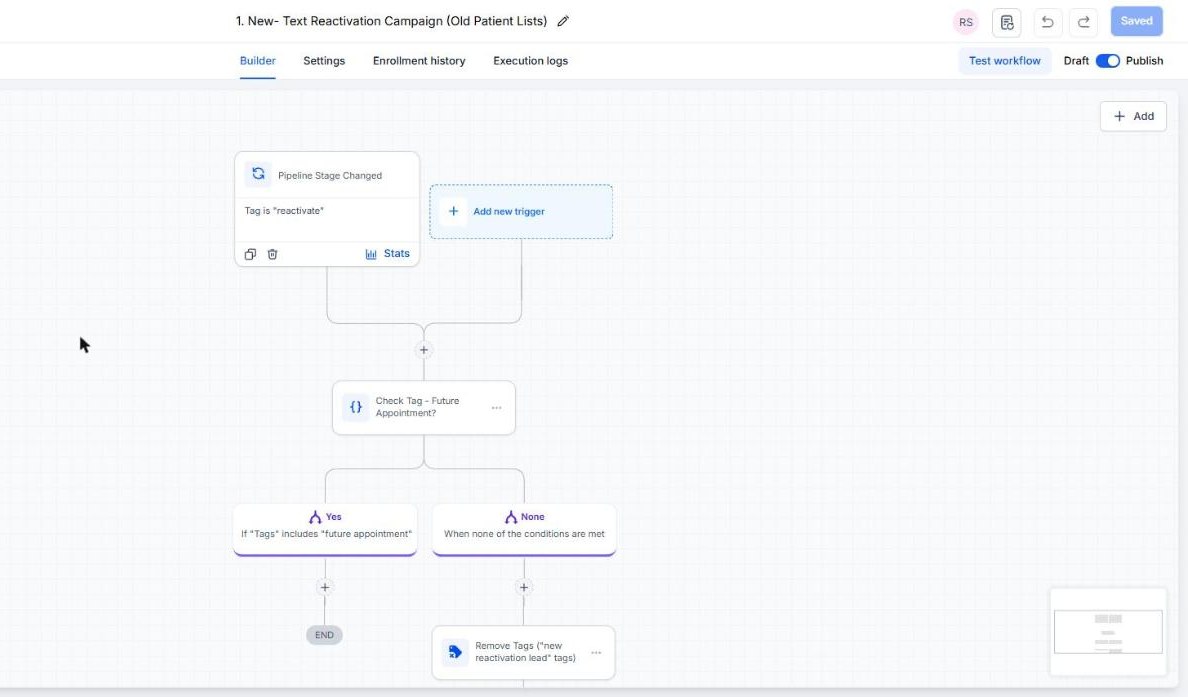This screenshot has height=697, width=1188.
Task: Open the Enrollment history tab
Action: click(x=419, y=61)
